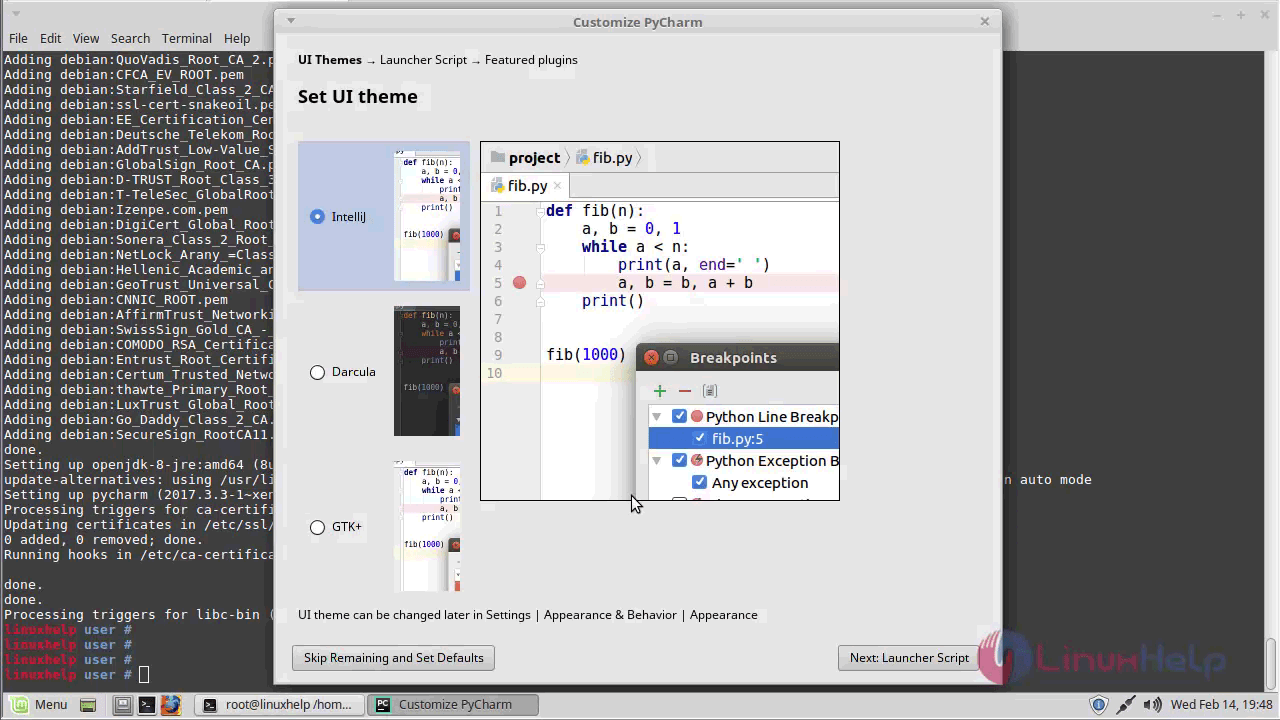This screenshot has height=720, width=1280.
Task: Click the volume speaker tray icon
Action: (1152, 705)
